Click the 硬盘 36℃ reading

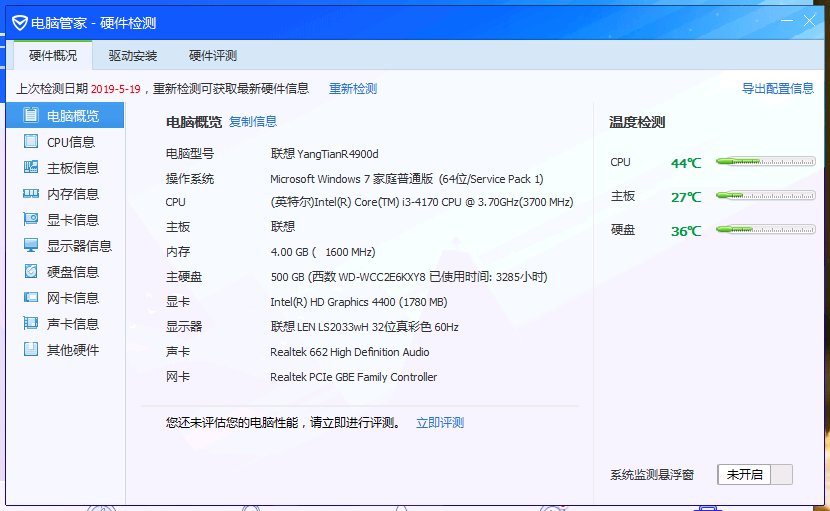click(x=686, y=231)
